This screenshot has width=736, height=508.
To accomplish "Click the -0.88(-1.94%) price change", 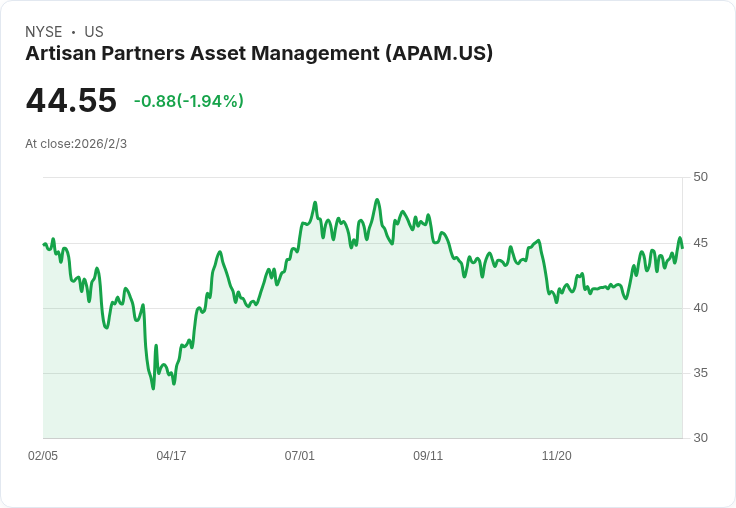I will [x=189, y=101].
